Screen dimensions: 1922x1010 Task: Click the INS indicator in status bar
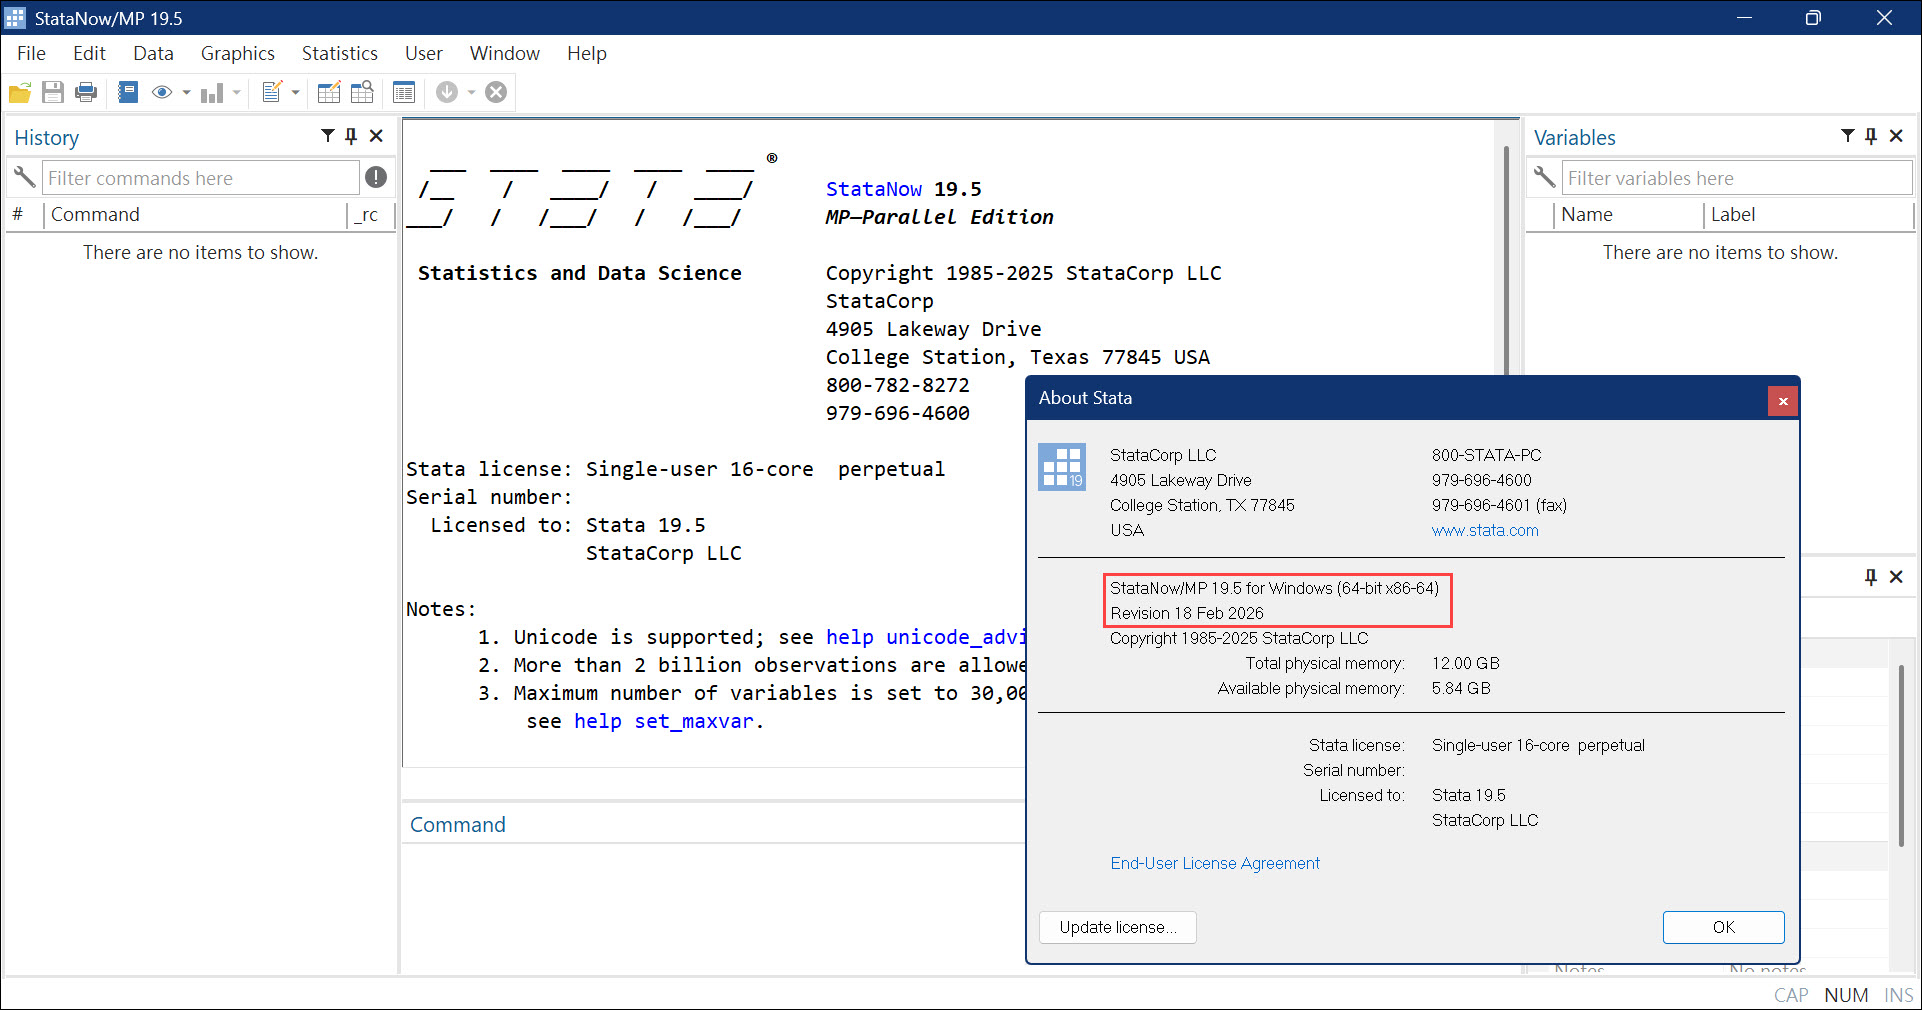1898,995
